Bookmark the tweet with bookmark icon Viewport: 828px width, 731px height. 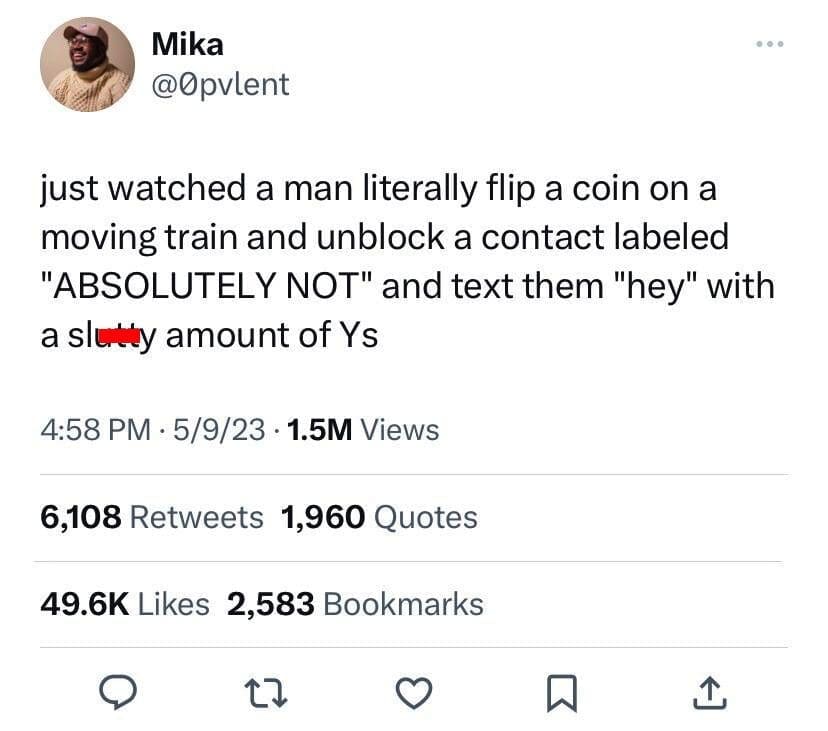tap(562, 693)
